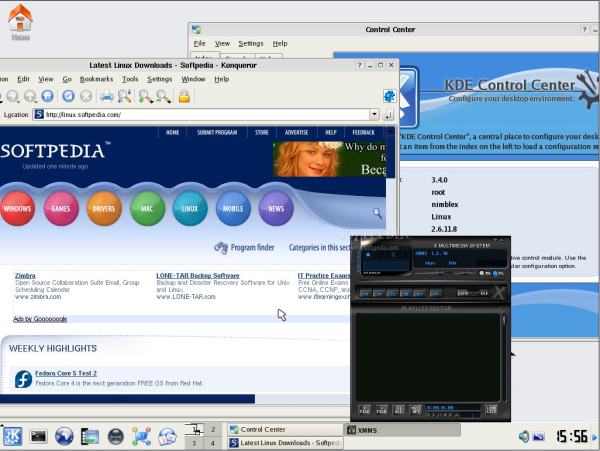This screenshot has width=600, height=451.
Task: Click the HELP link in Softpedia header
Action: [x=331, y=132]
